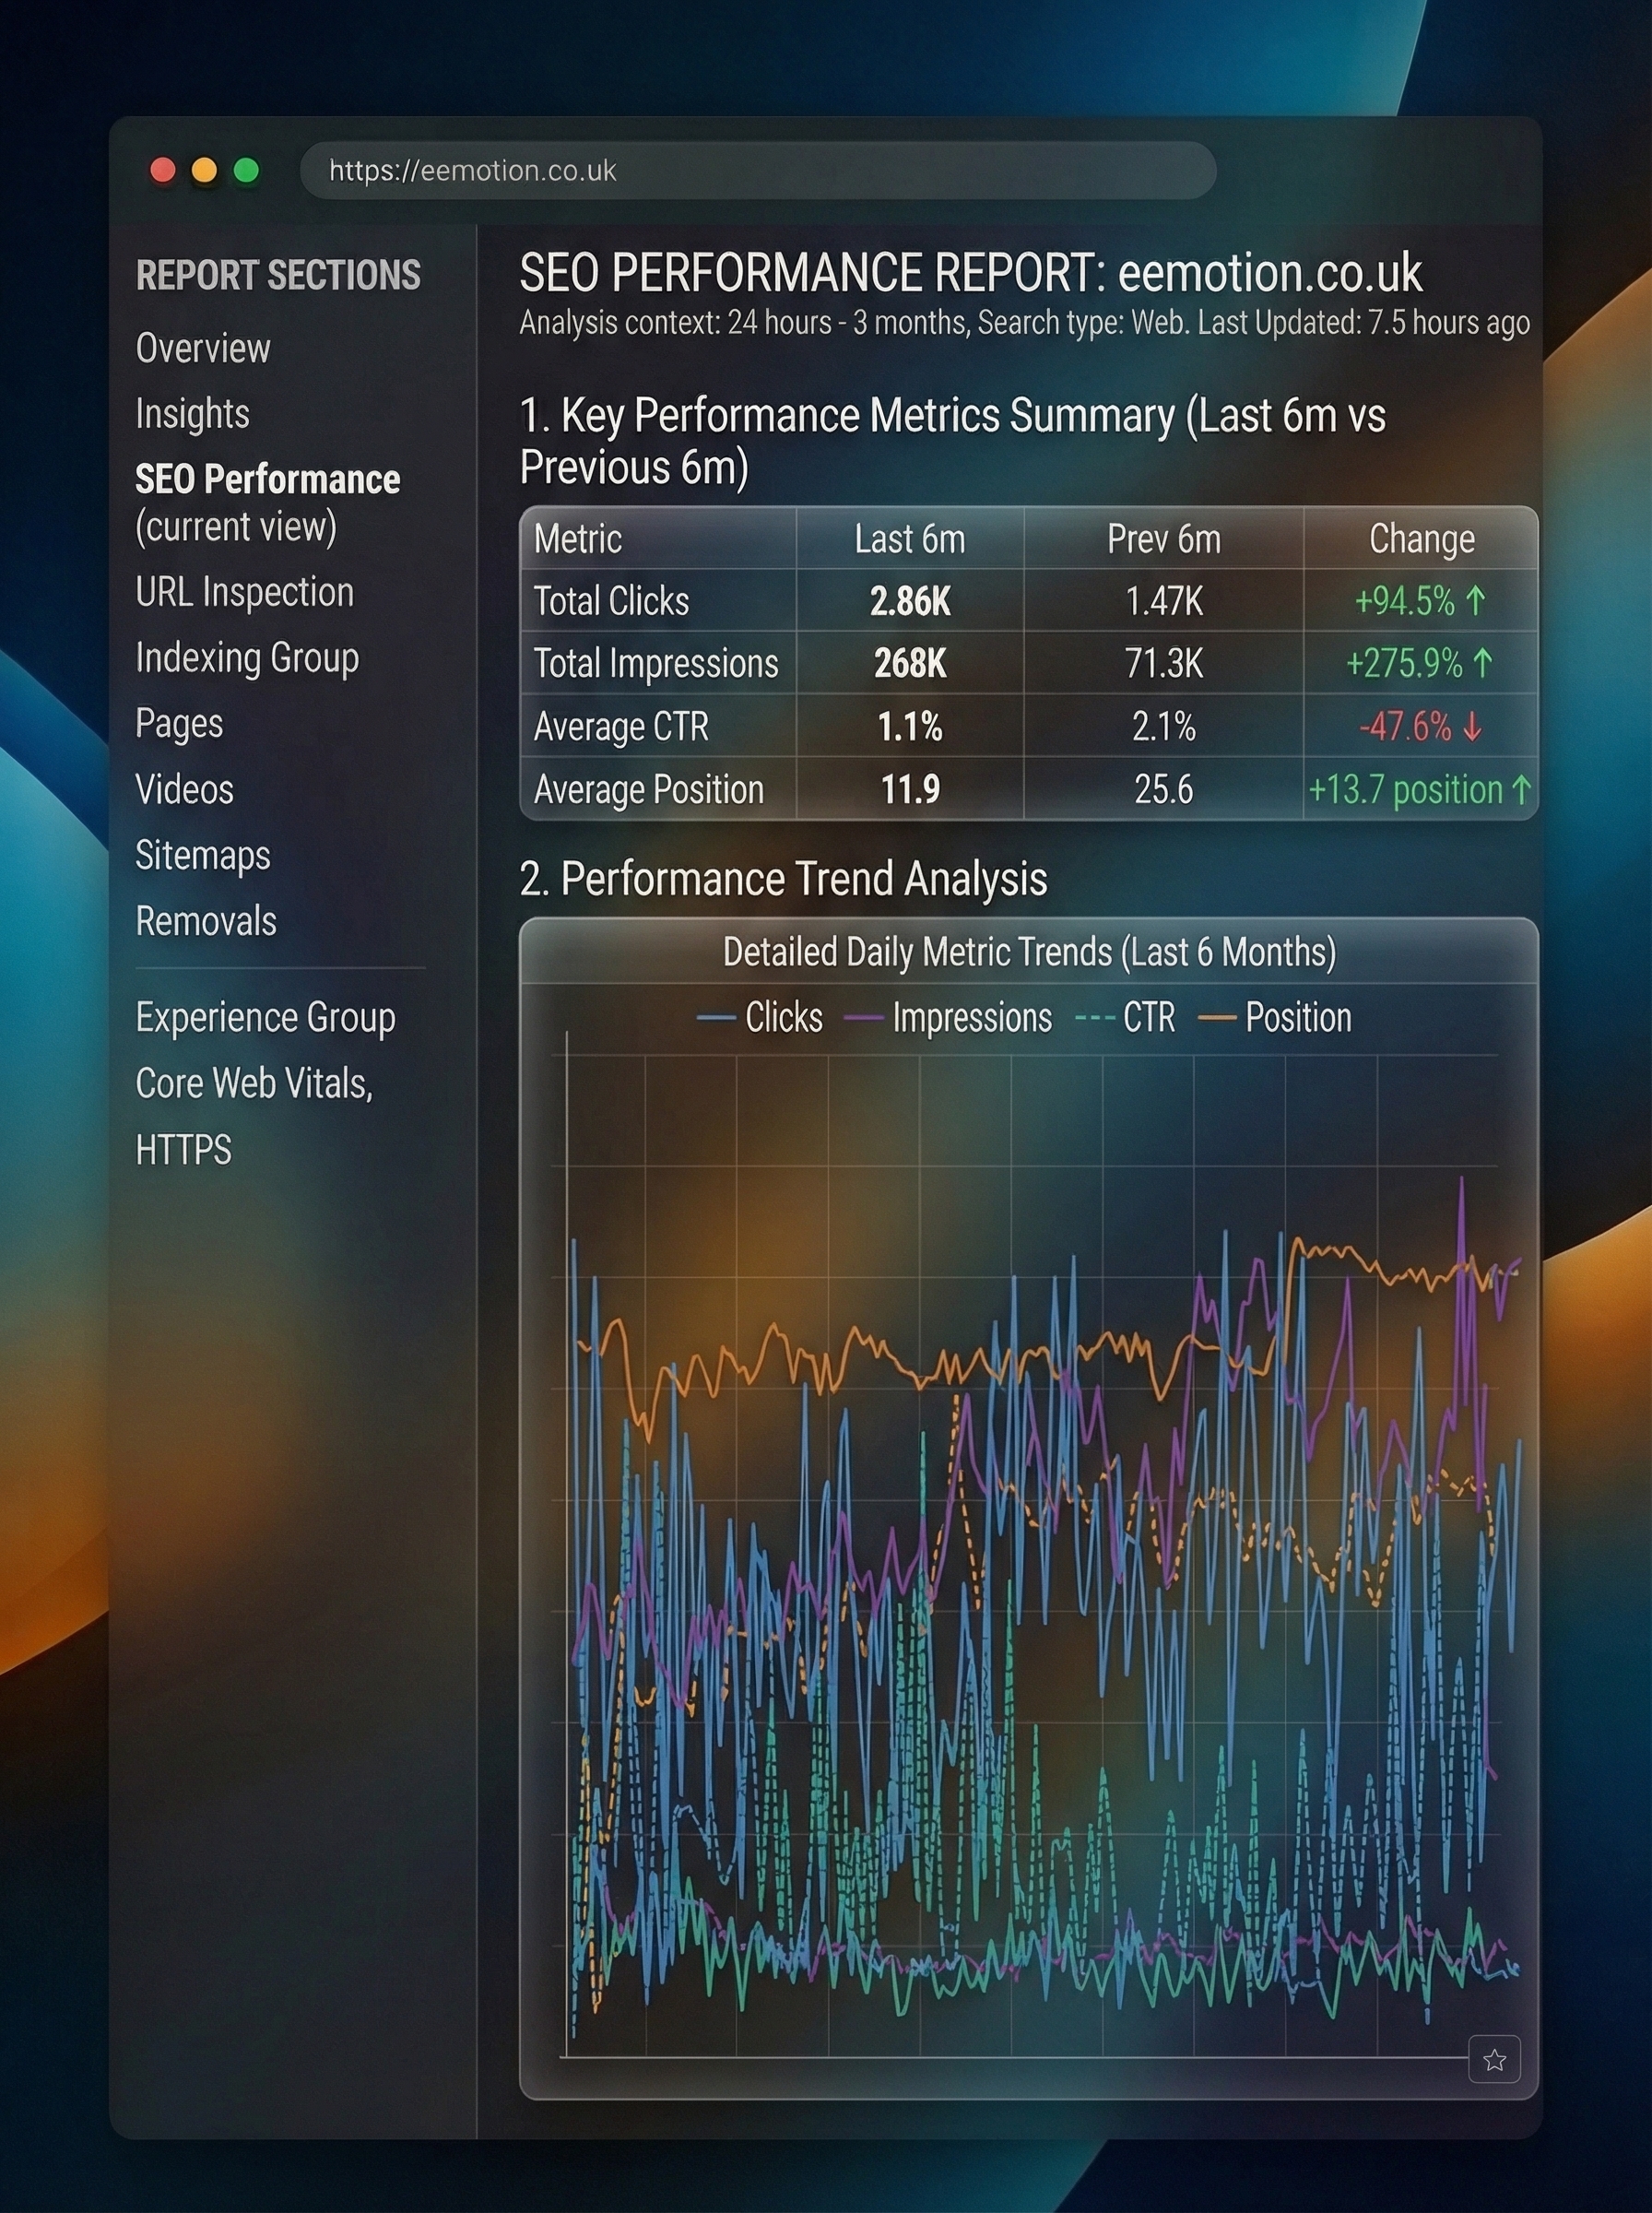Expand the Indexing Group section
This screenshot has width=1652, height=2213.
(x=247, y=658)
